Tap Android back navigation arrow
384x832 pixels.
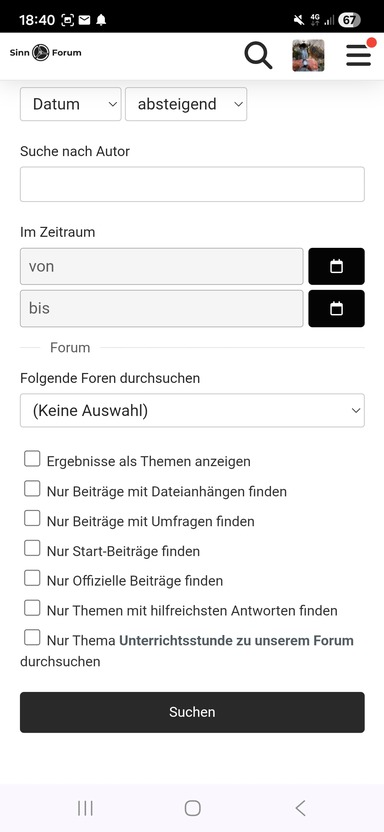click(x=300, y=808)
